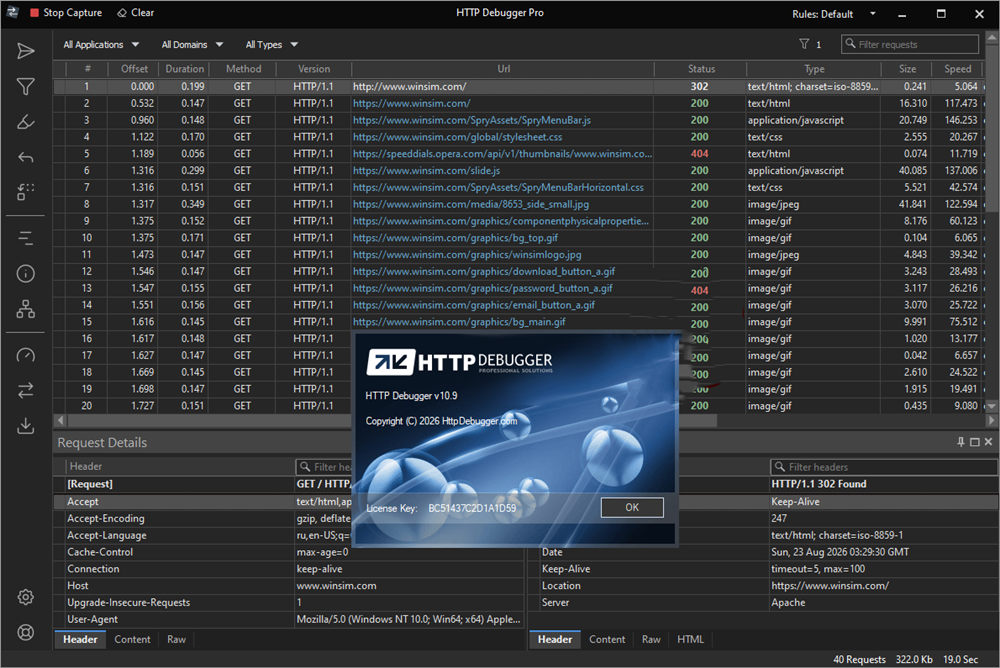Image resolution: width=1000 pixels, height=668 pixels.
Task: Sort by the Speed column header
Action: click(957, 69)
